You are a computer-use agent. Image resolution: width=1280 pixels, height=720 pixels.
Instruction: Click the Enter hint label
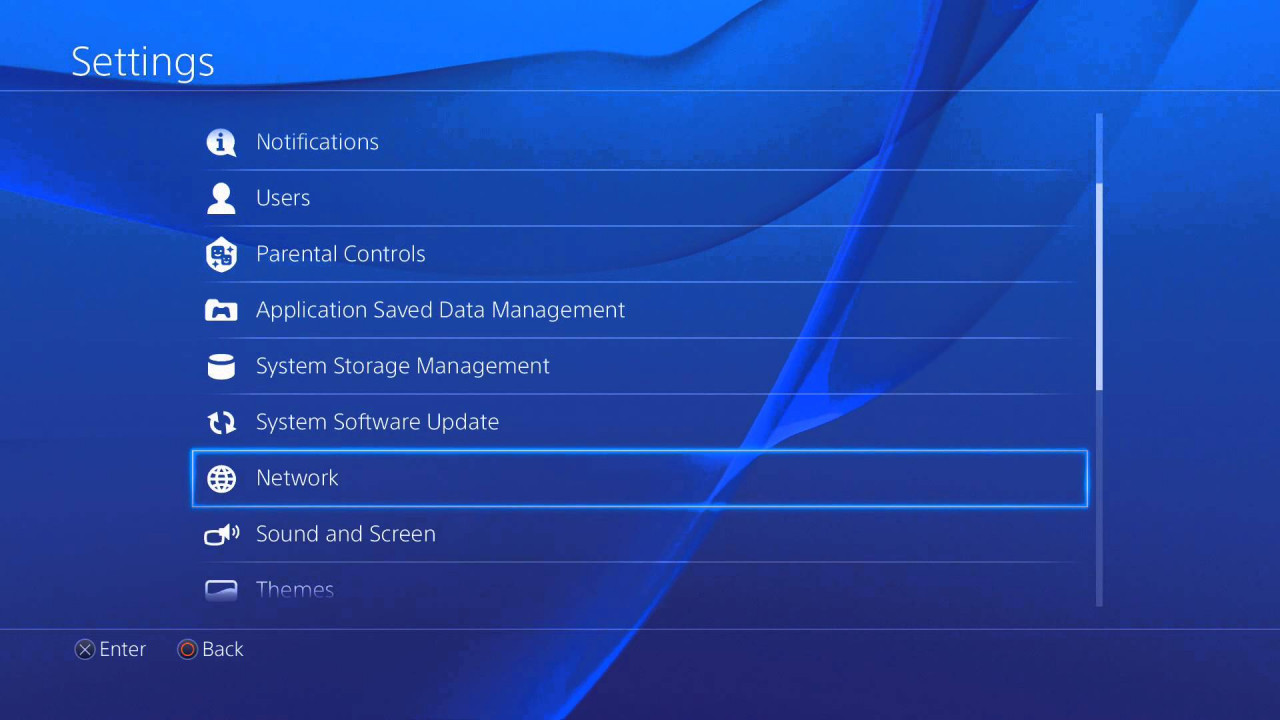click(x=123, y=650)
